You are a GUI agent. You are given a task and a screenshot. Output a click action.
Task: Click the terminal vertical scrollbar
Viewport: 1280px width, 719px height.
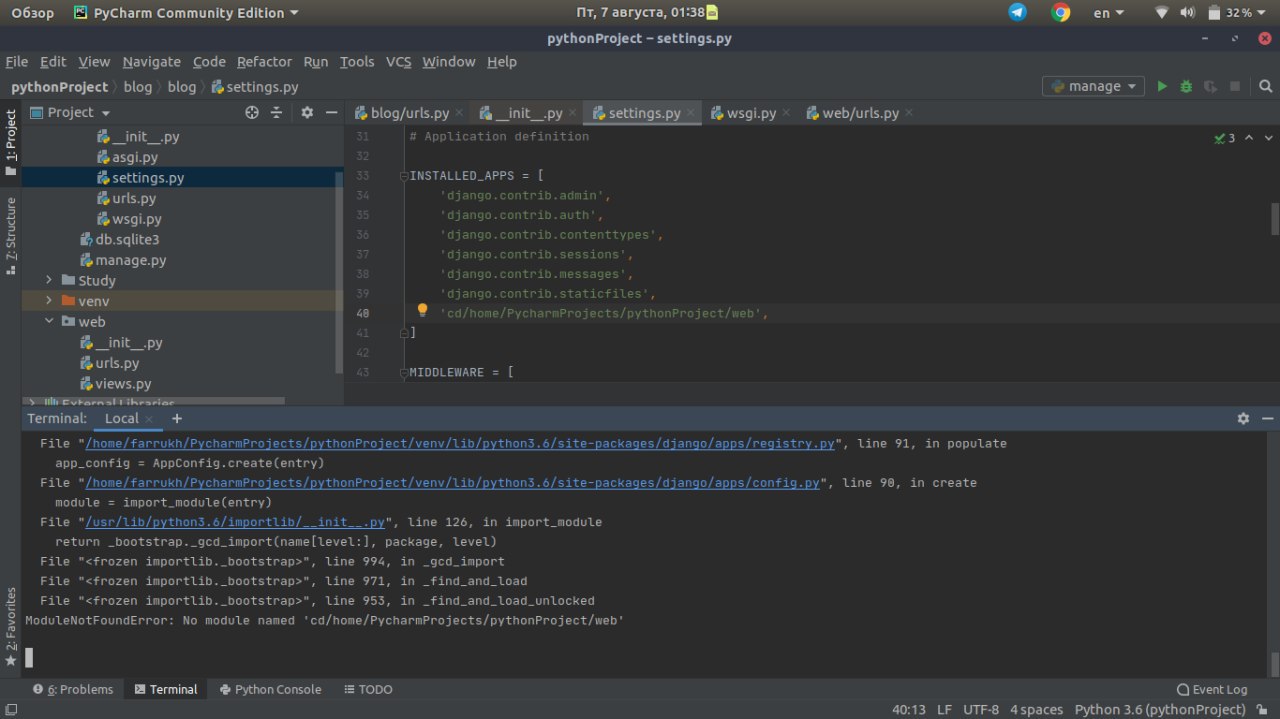click(x=1275, y=663)
